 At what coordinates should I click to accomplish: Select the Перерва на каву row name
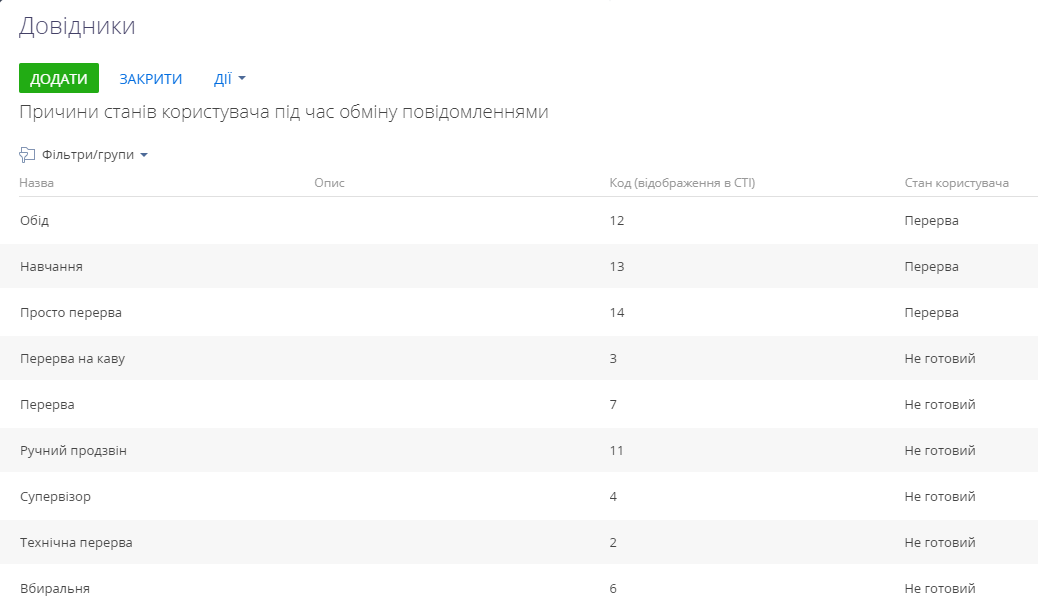72,358
